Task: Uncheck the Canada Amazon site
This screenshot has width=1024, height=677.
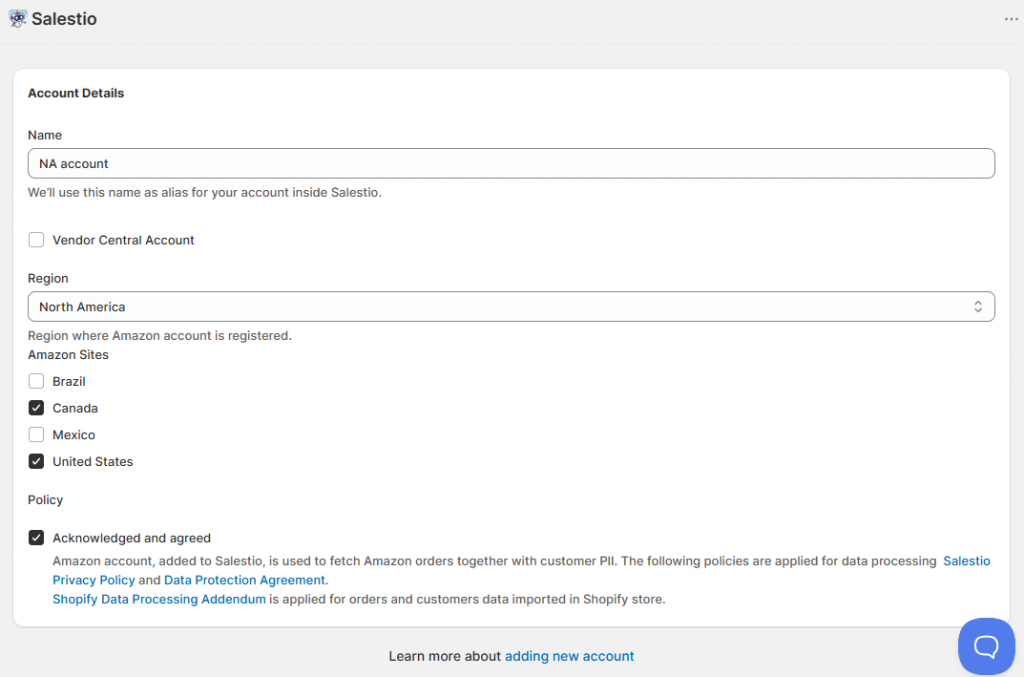Action: click(37, 408)
